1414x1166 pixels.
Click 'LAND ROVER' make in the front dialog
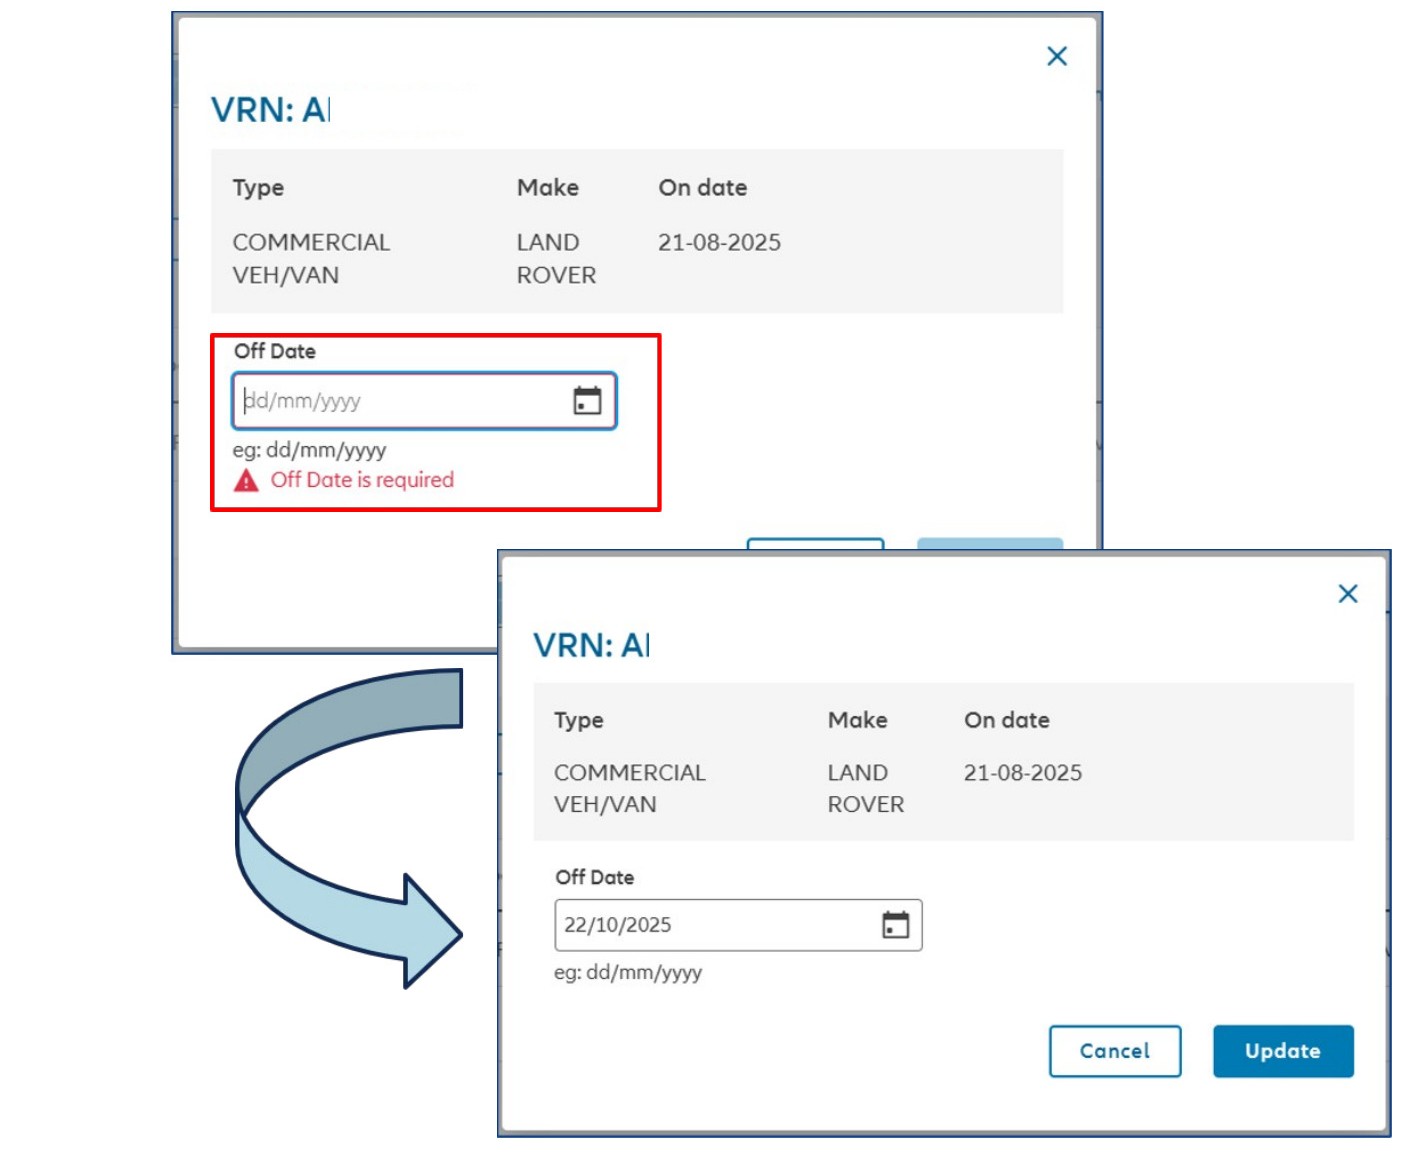coord(866,788)
